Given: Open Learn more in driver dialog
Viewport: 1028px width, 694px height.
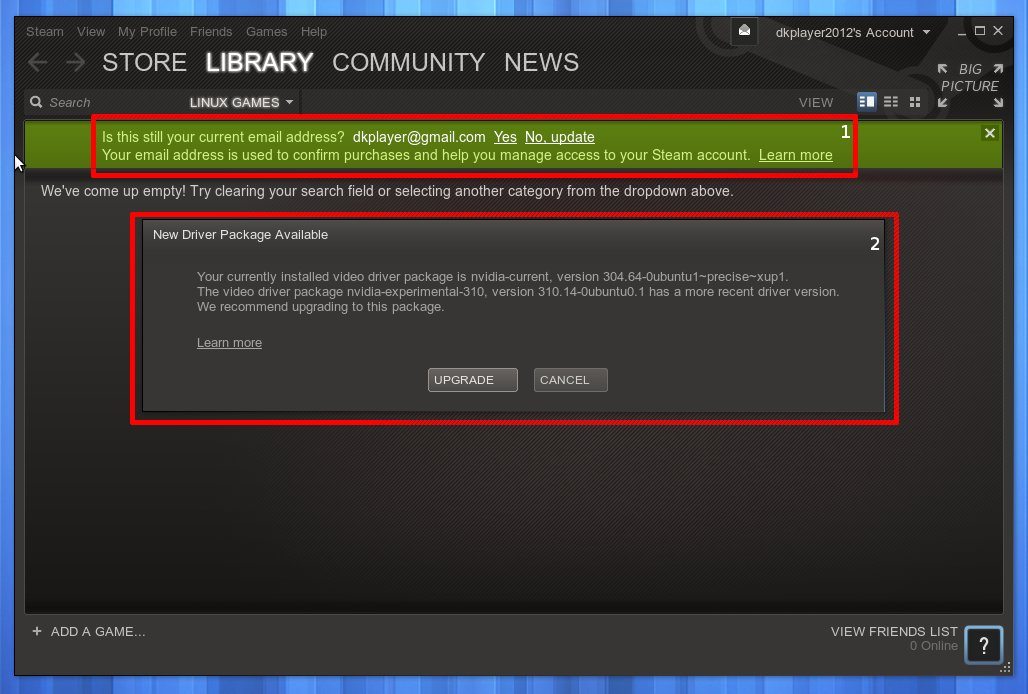Looking at the screenshot, I should (229, 343).
